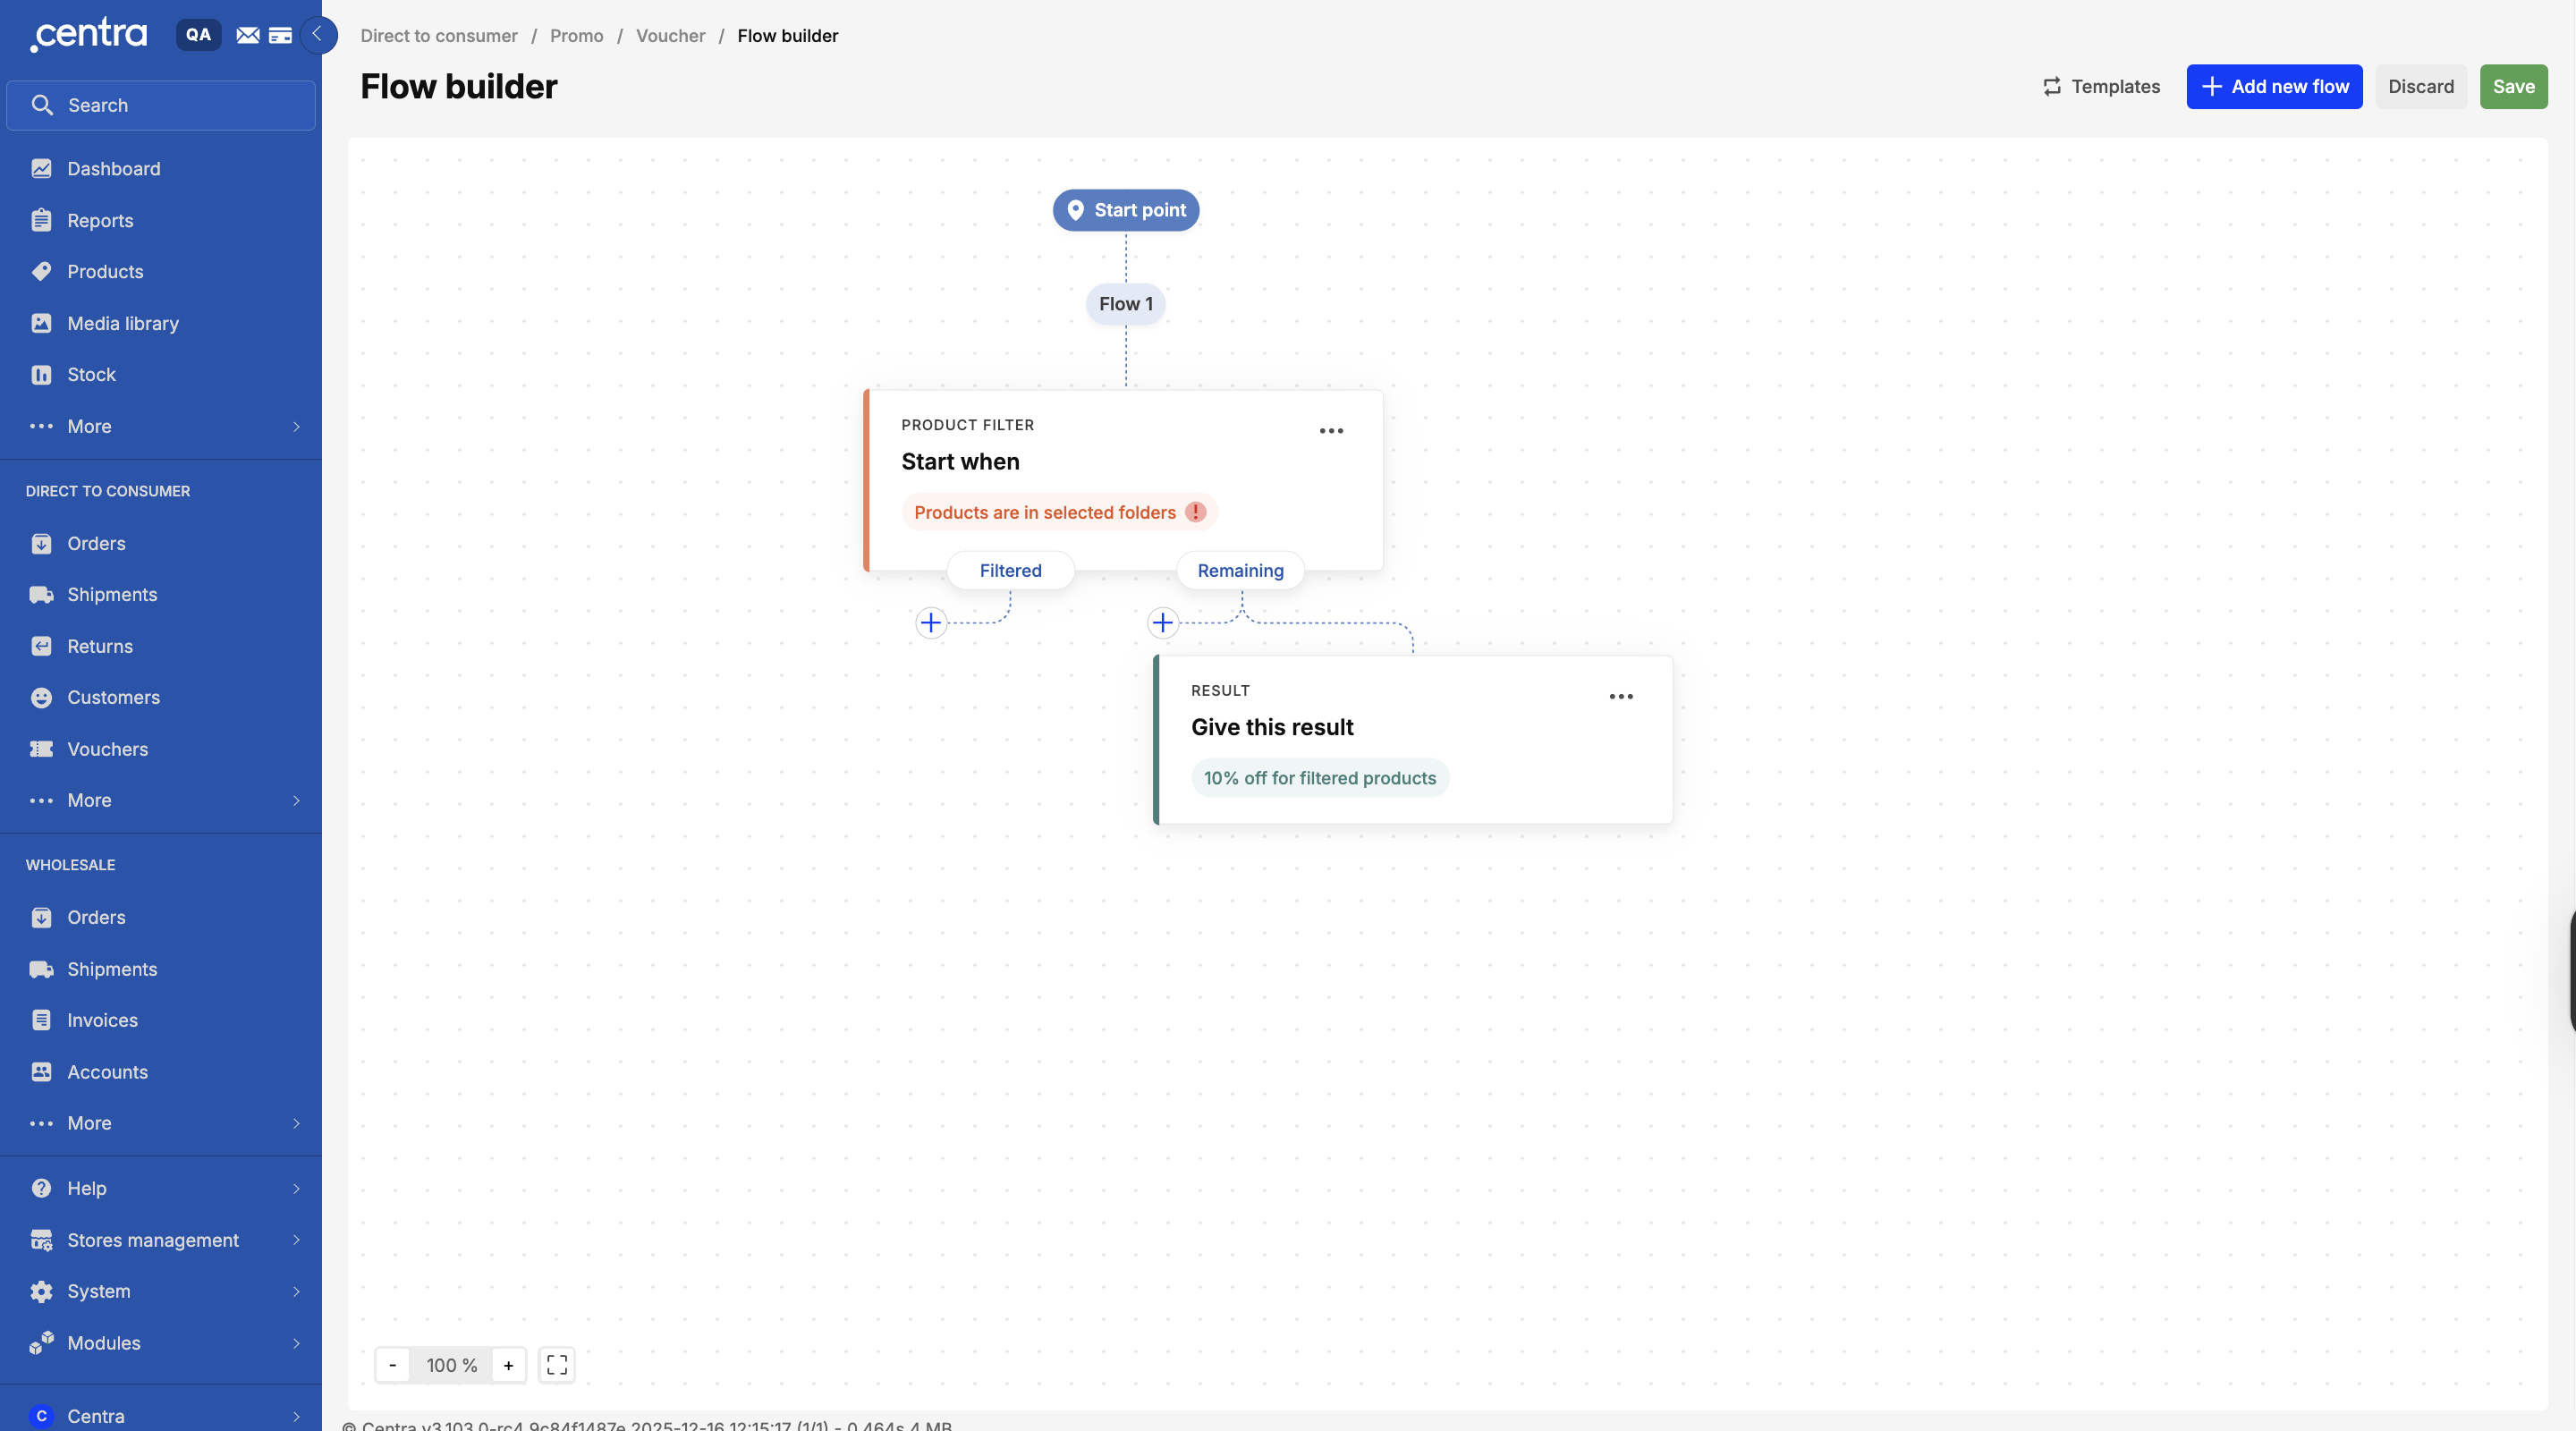Zoom in with the plus button
This screenshot has height=1431, width=2576.
click(x=508, y=1365)
